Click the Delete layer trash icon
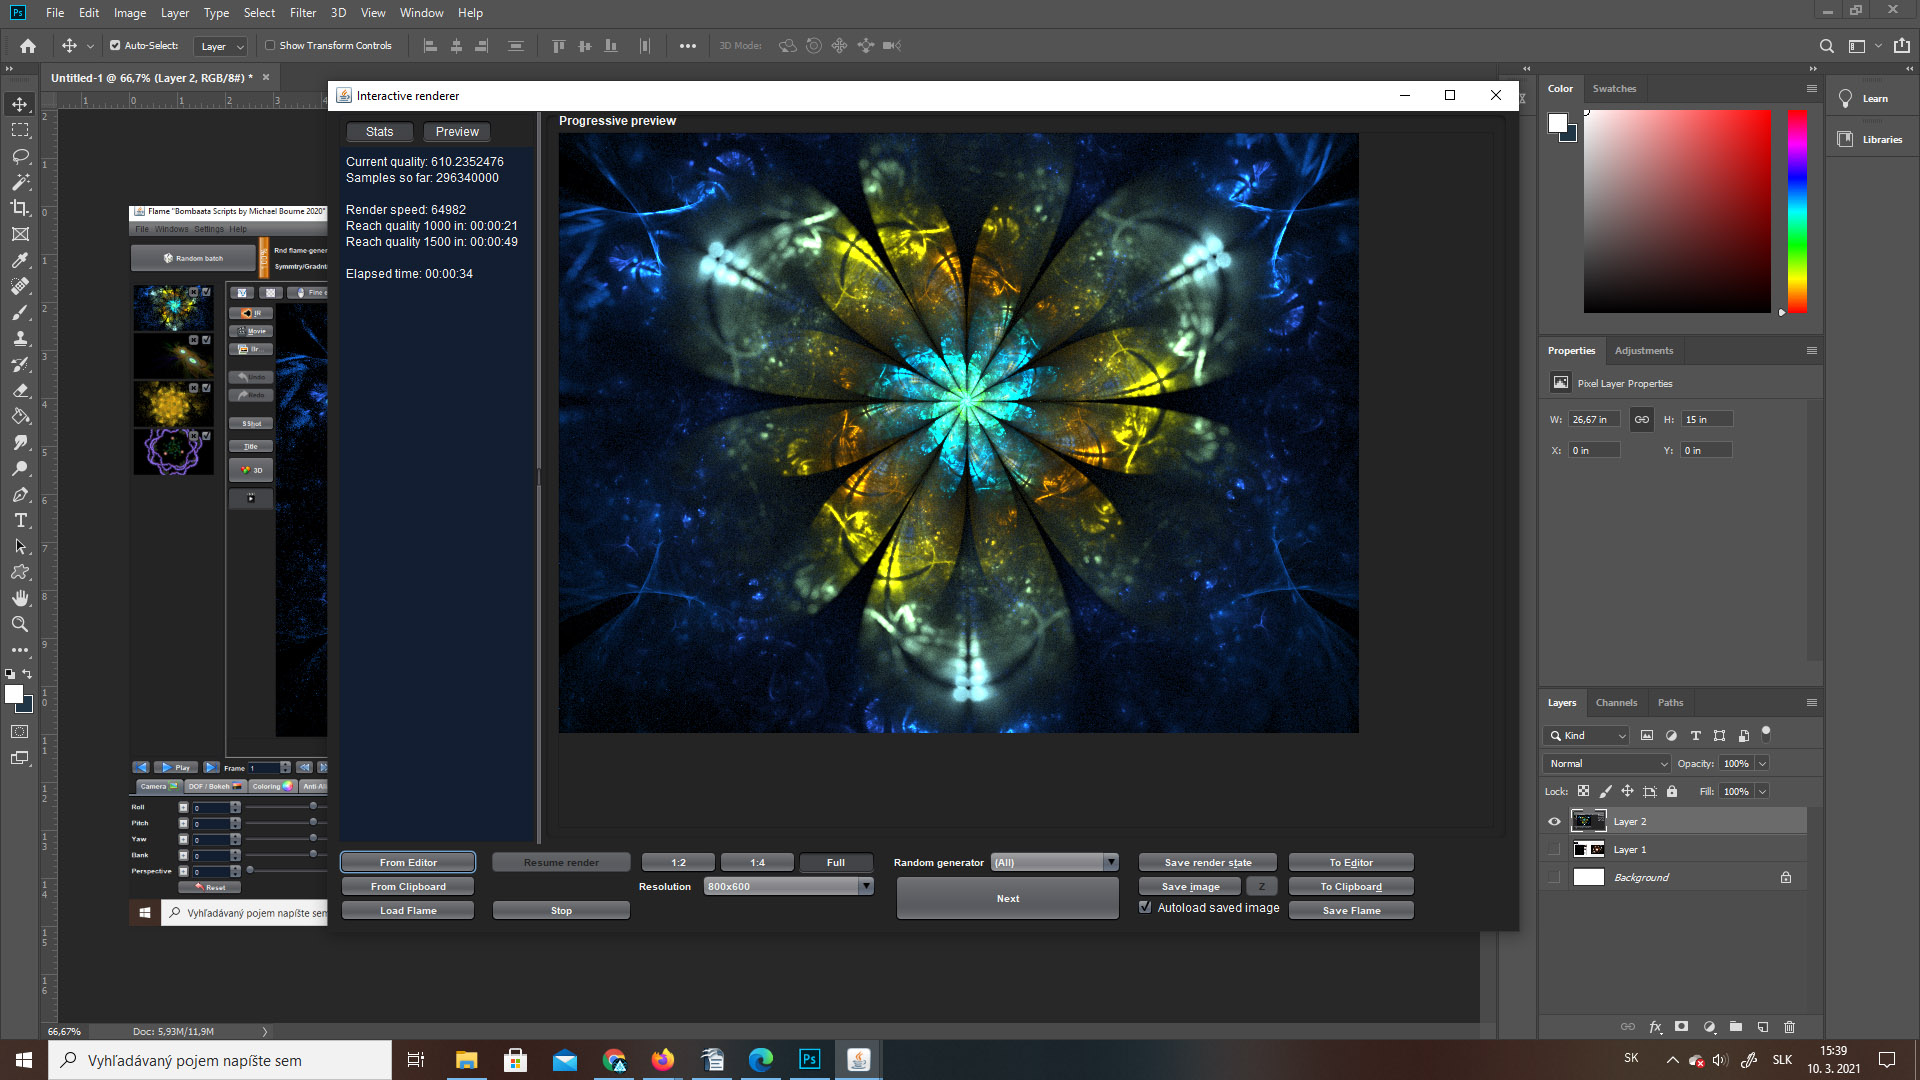This screenshot has width=1920, height=1080. (1790, 1027)
